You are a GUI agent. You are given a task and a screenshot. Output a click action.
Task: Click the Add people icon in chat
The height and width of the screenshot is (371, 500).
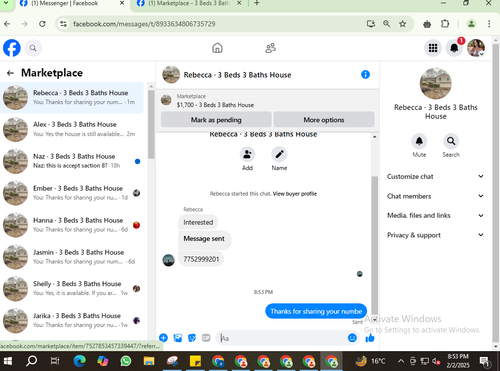(x=247, y=154)
